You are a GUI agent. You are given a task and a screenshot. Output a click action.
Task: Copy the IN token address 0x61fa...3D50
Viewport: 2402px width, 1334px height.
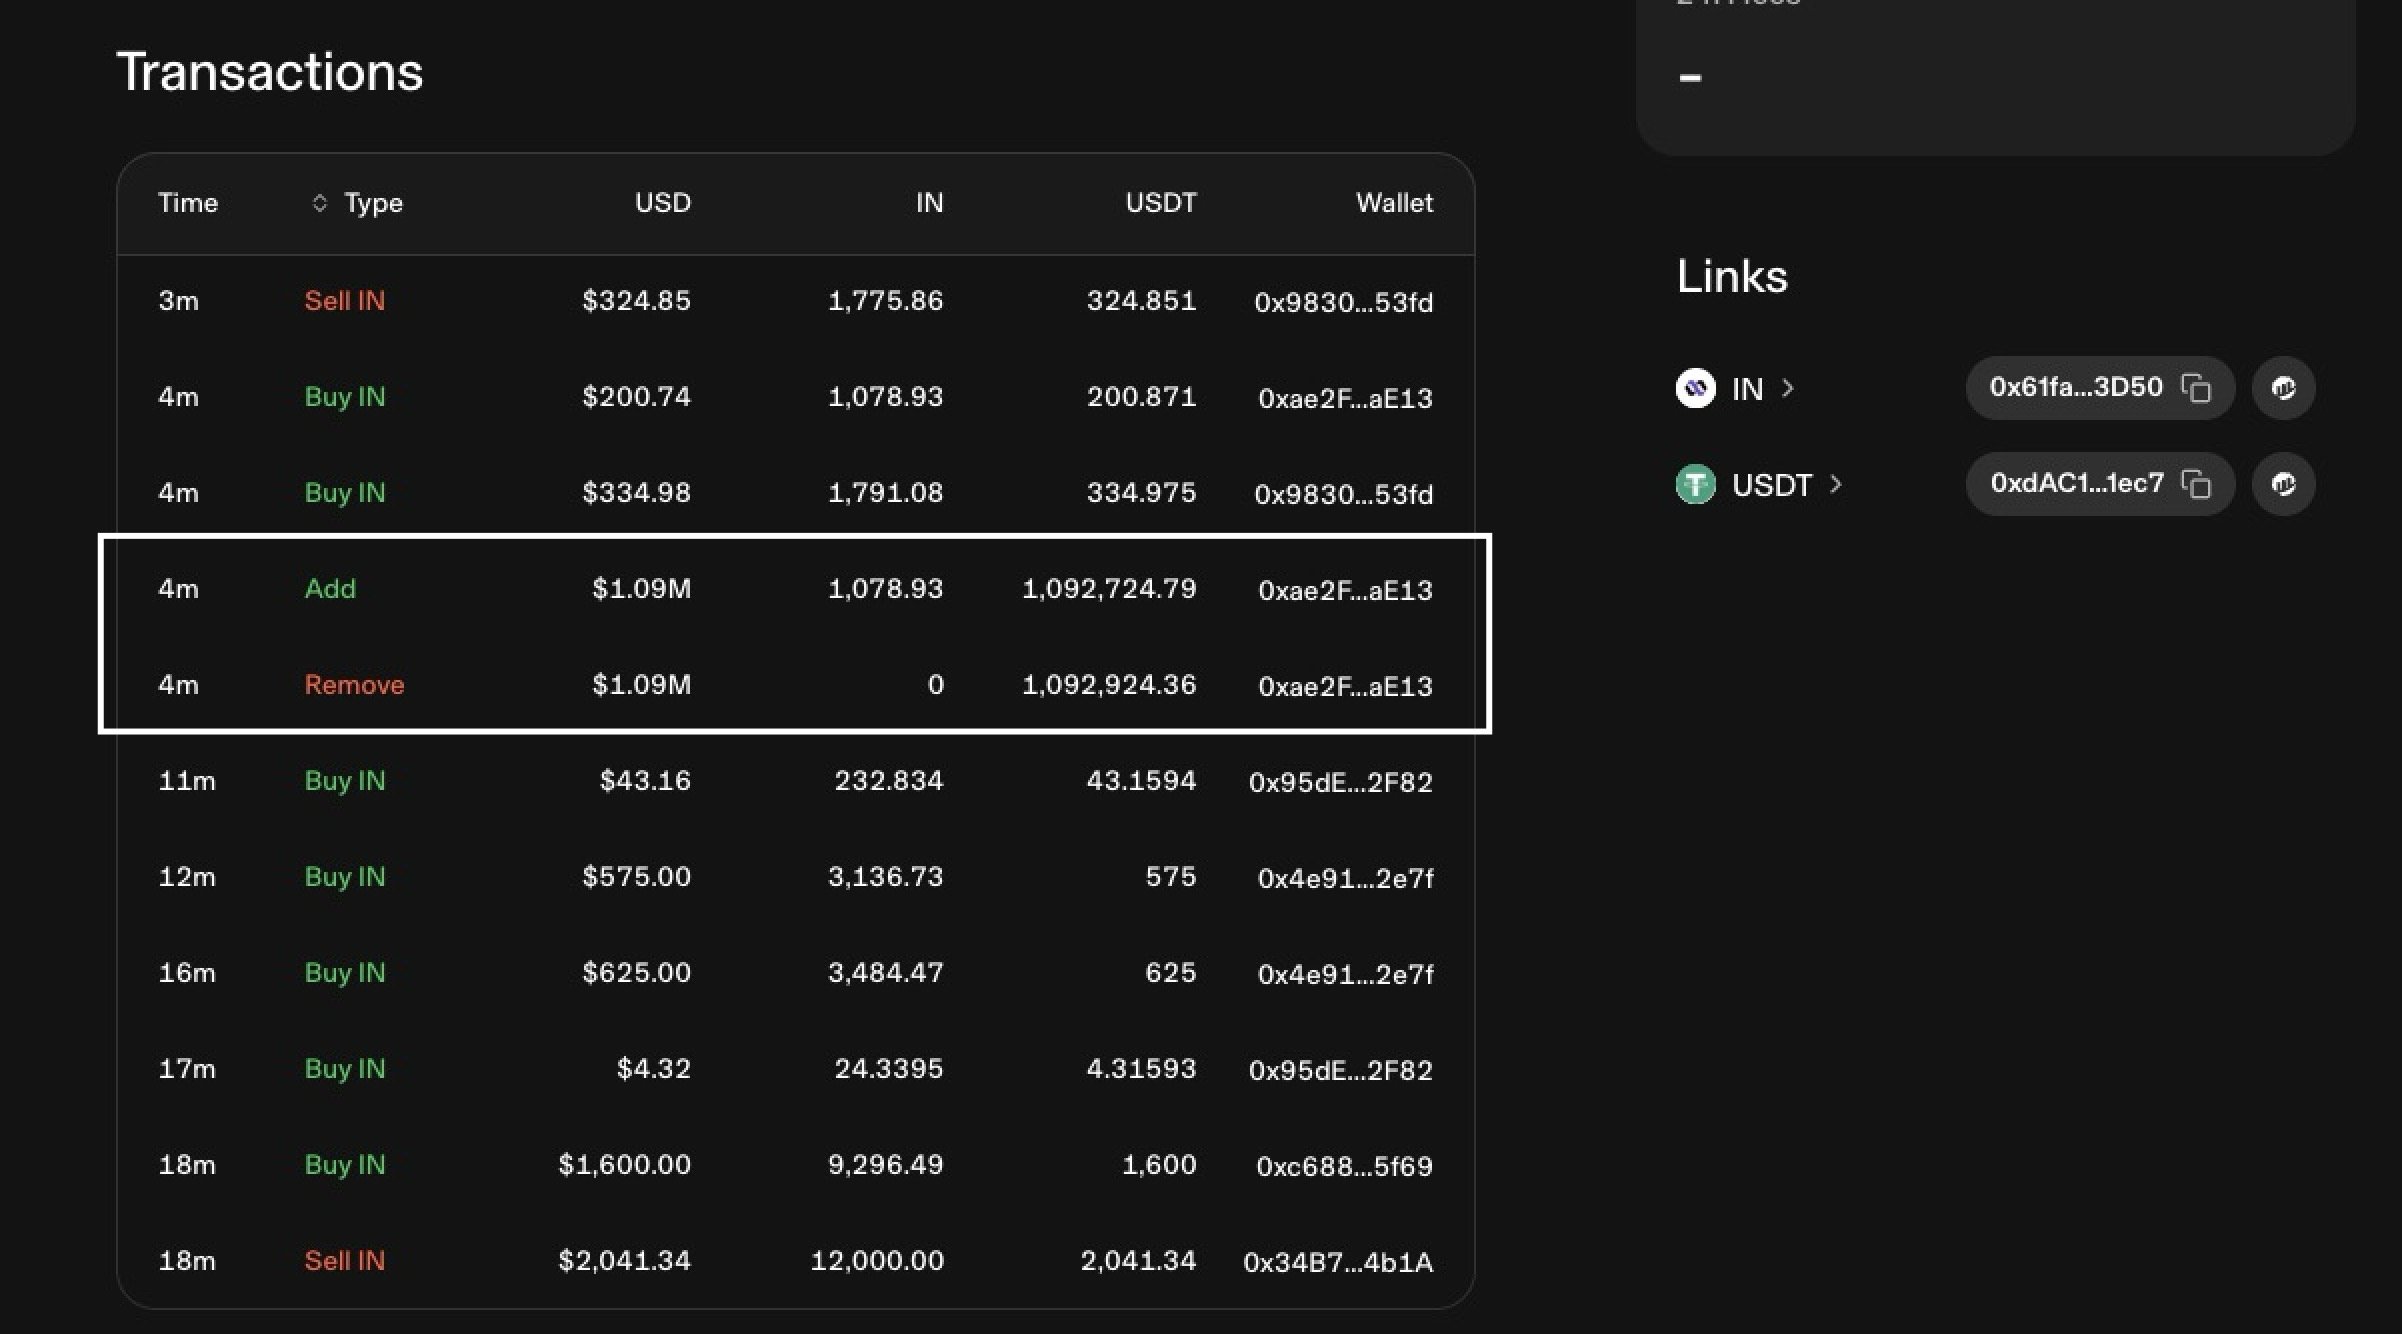[x=2196, y=388]
